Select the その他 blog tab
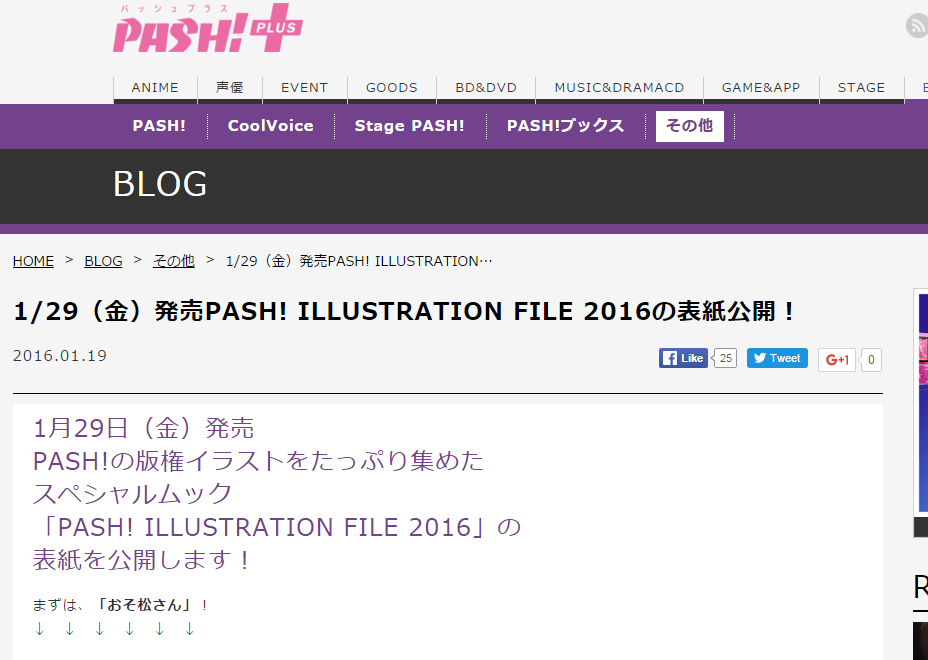The image size is (928, 660). click(689, 126)
